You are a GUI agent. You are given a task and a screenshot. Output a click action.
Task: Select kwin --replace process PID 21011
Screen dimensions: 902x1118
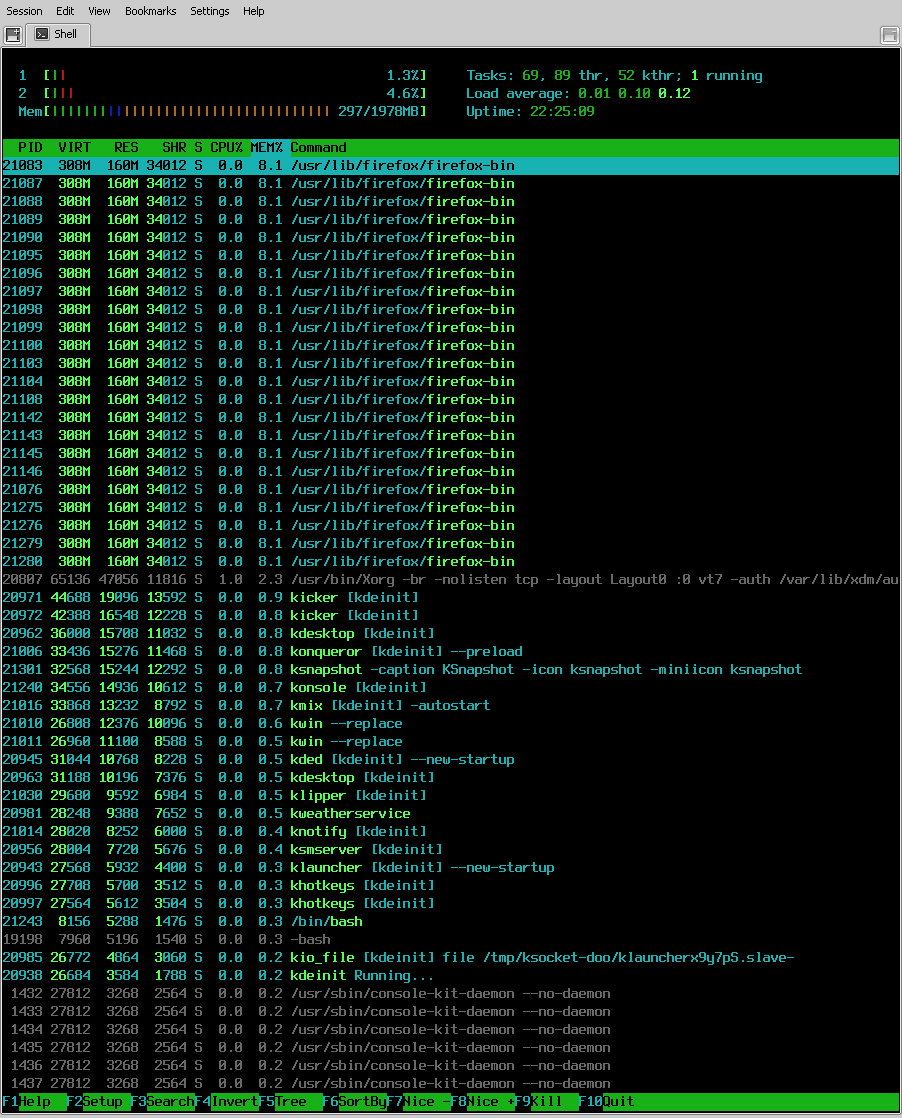click(451, 742)
